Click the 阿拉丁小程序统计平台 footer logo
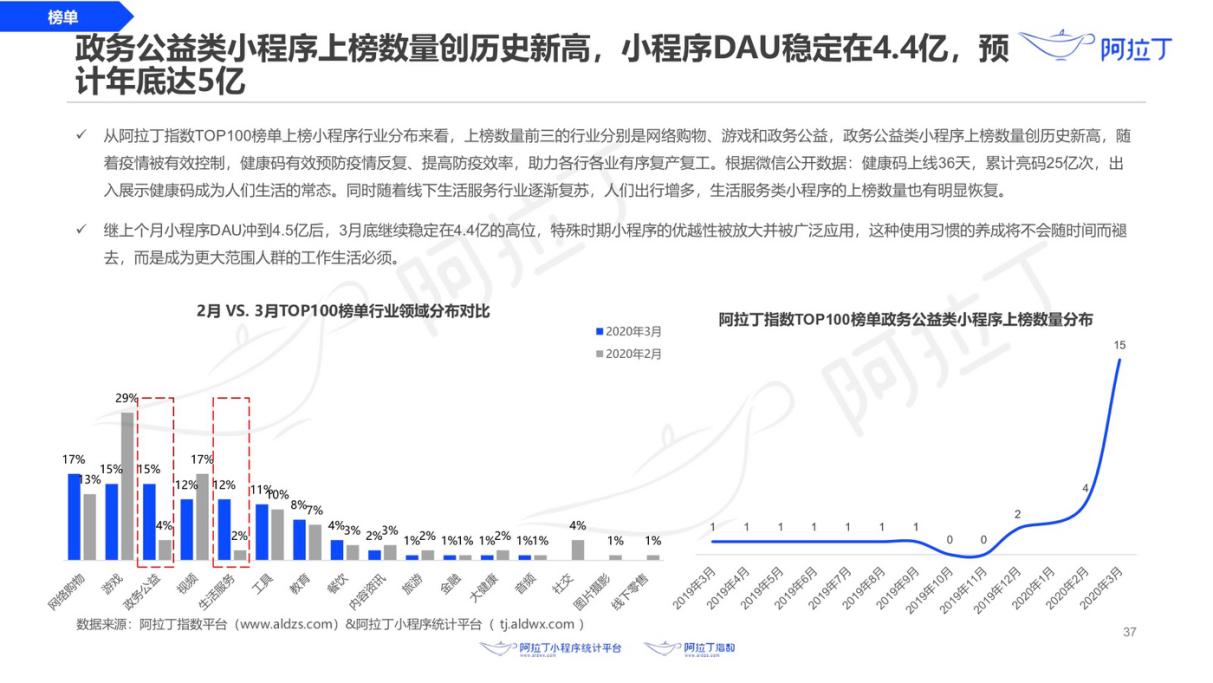Viewport: 1213px width, 683px height. pyautogui.click(x=552, y=649)
